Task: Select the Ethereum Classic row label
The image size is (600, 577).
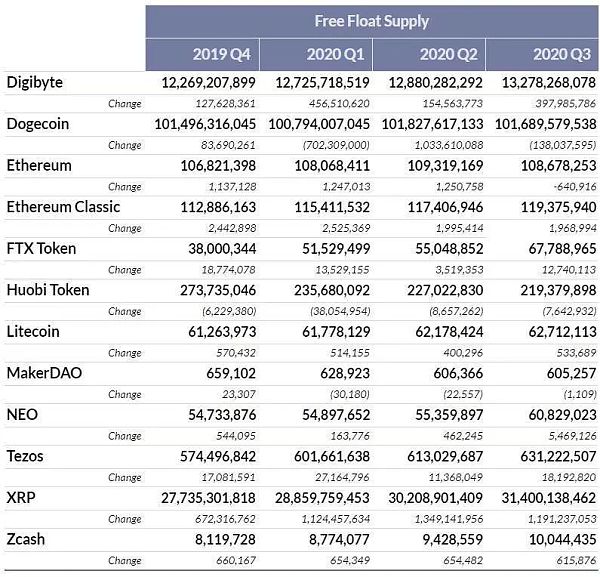Action: (x=63, y=207)
